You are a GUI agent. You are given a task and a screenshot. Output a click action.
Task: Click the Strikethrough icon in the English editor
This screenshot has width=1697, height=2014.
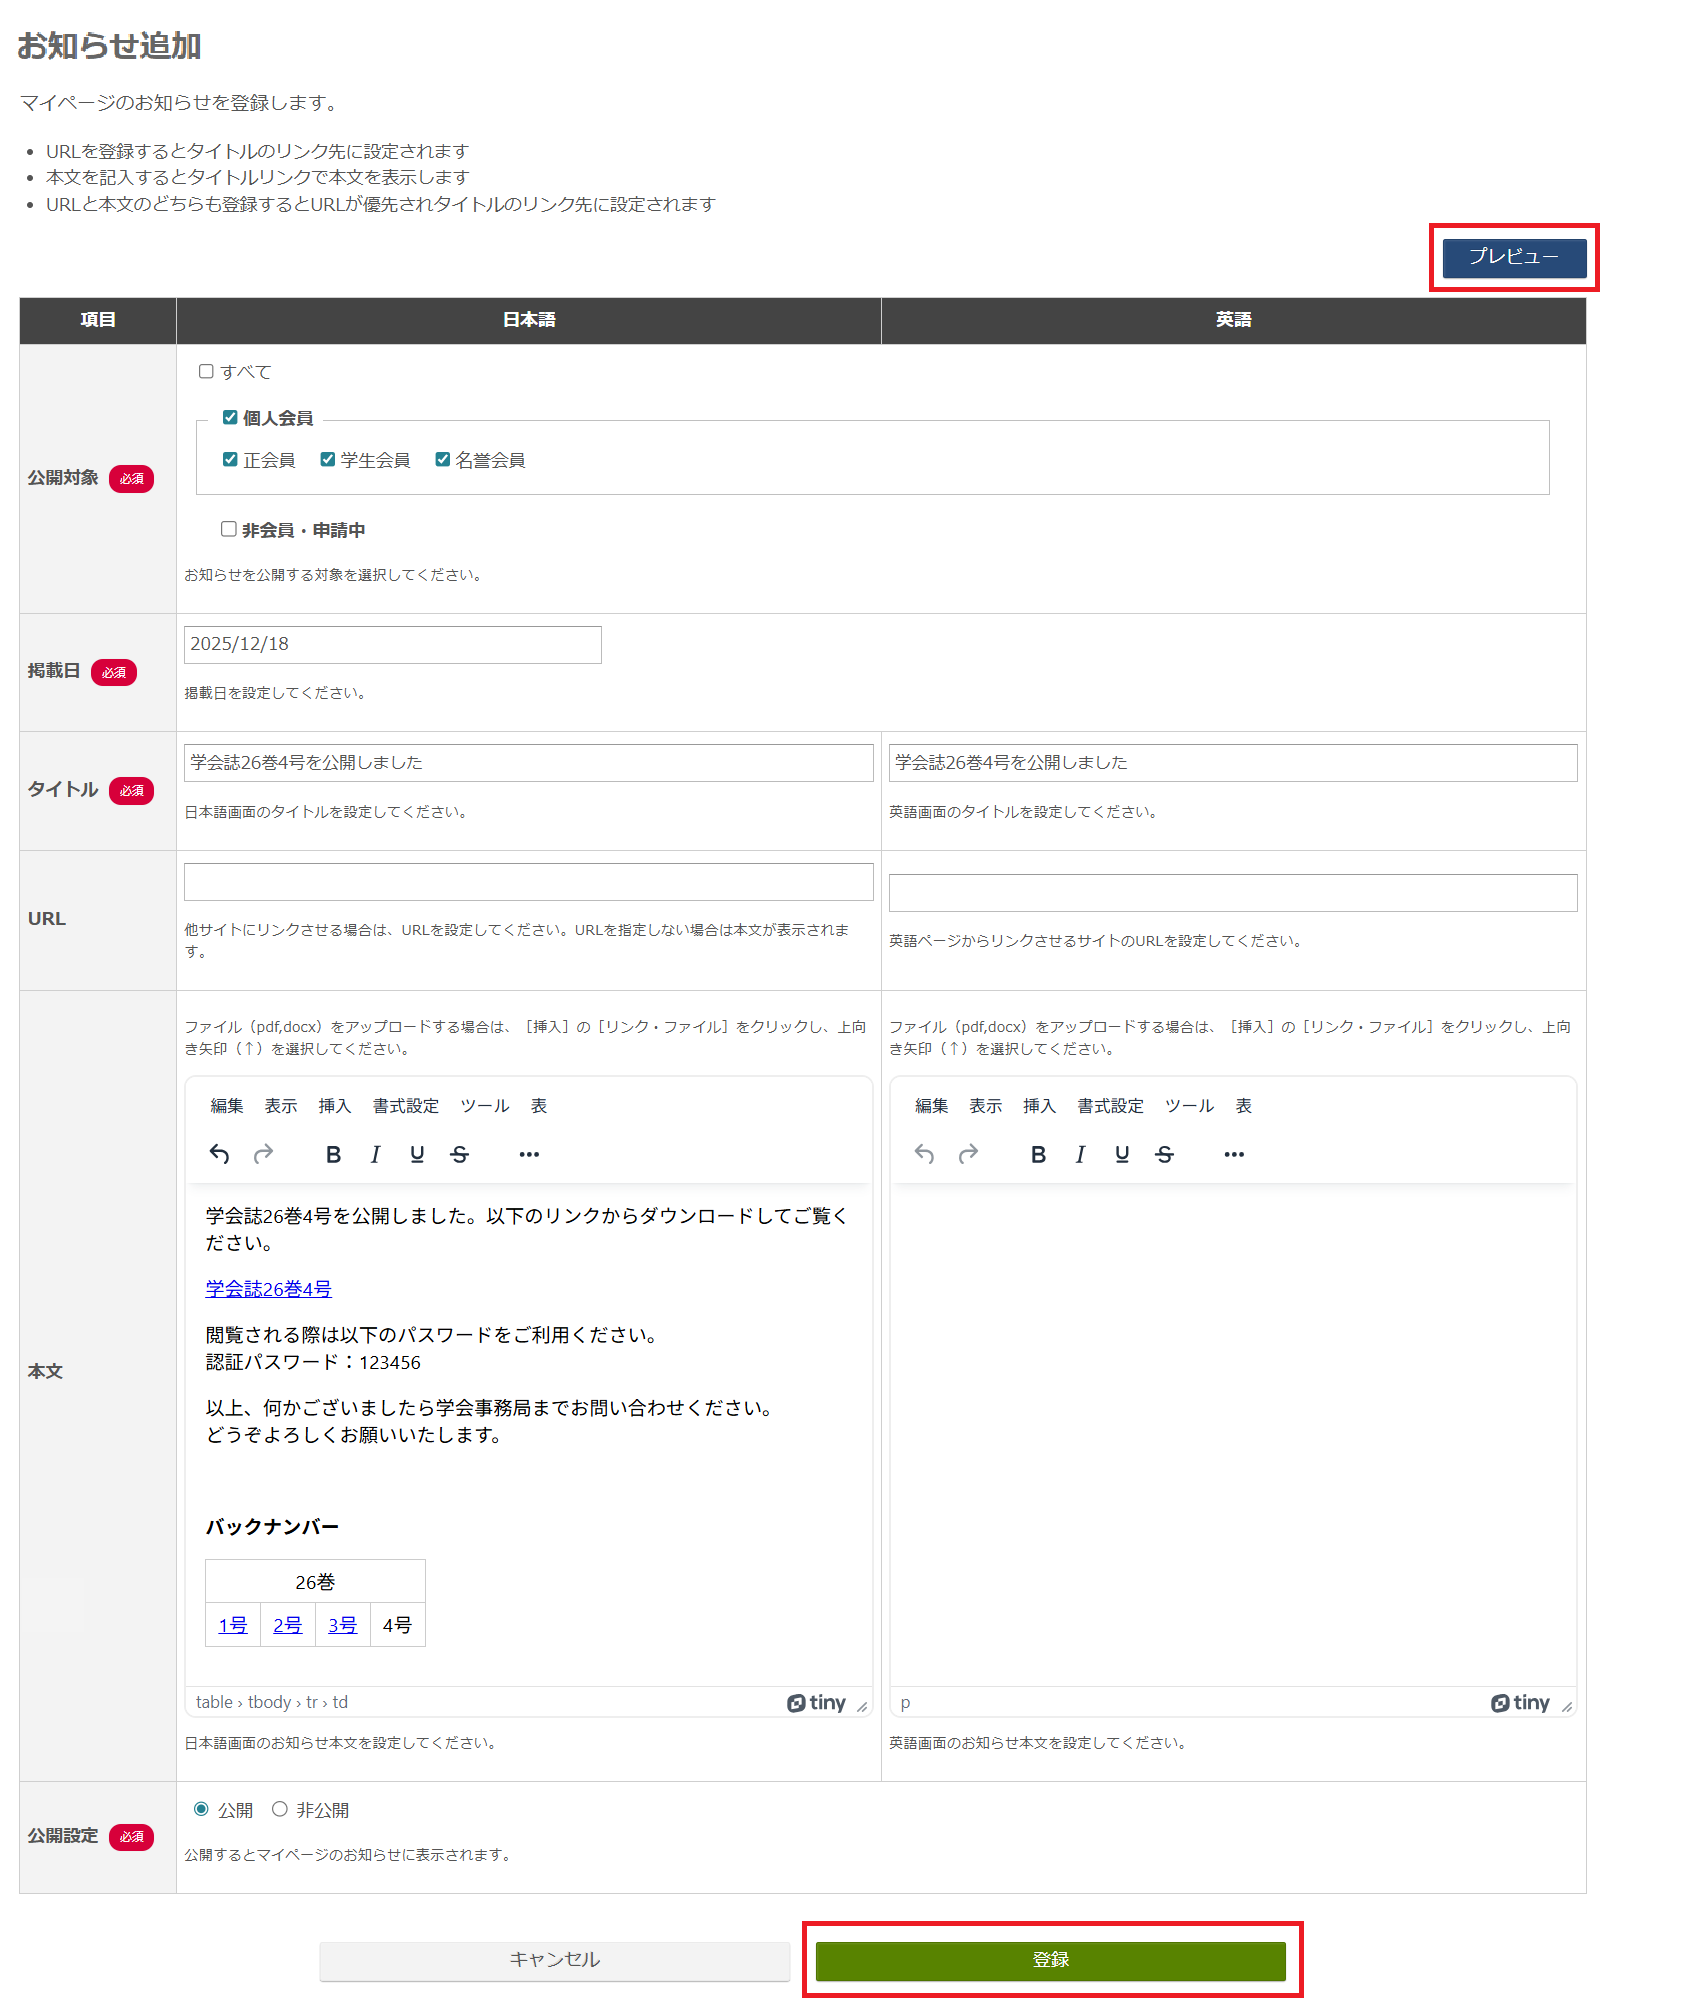click(1164, 1153)
